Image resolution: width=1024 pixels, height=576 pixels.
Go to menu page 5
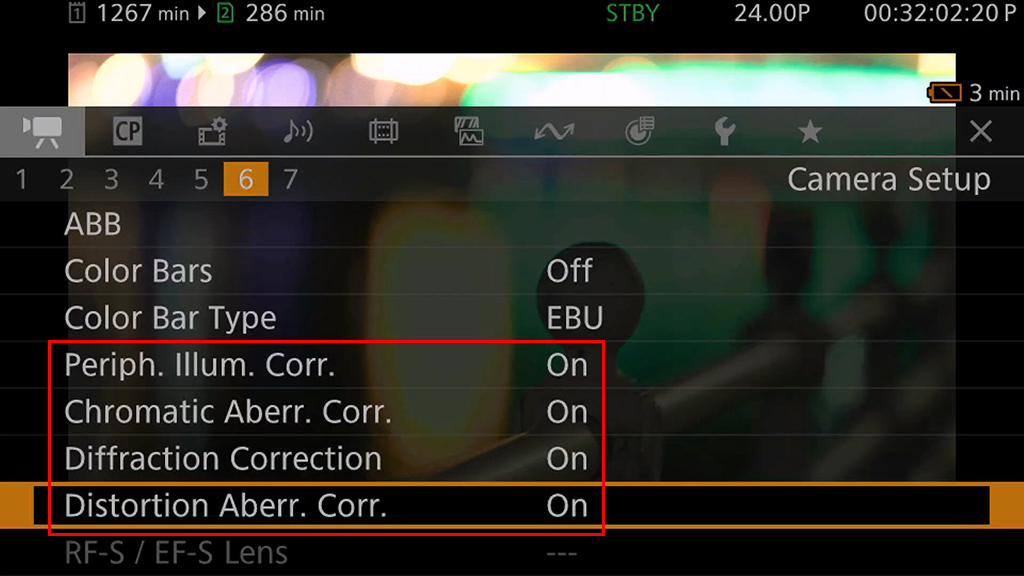[201, 179]
